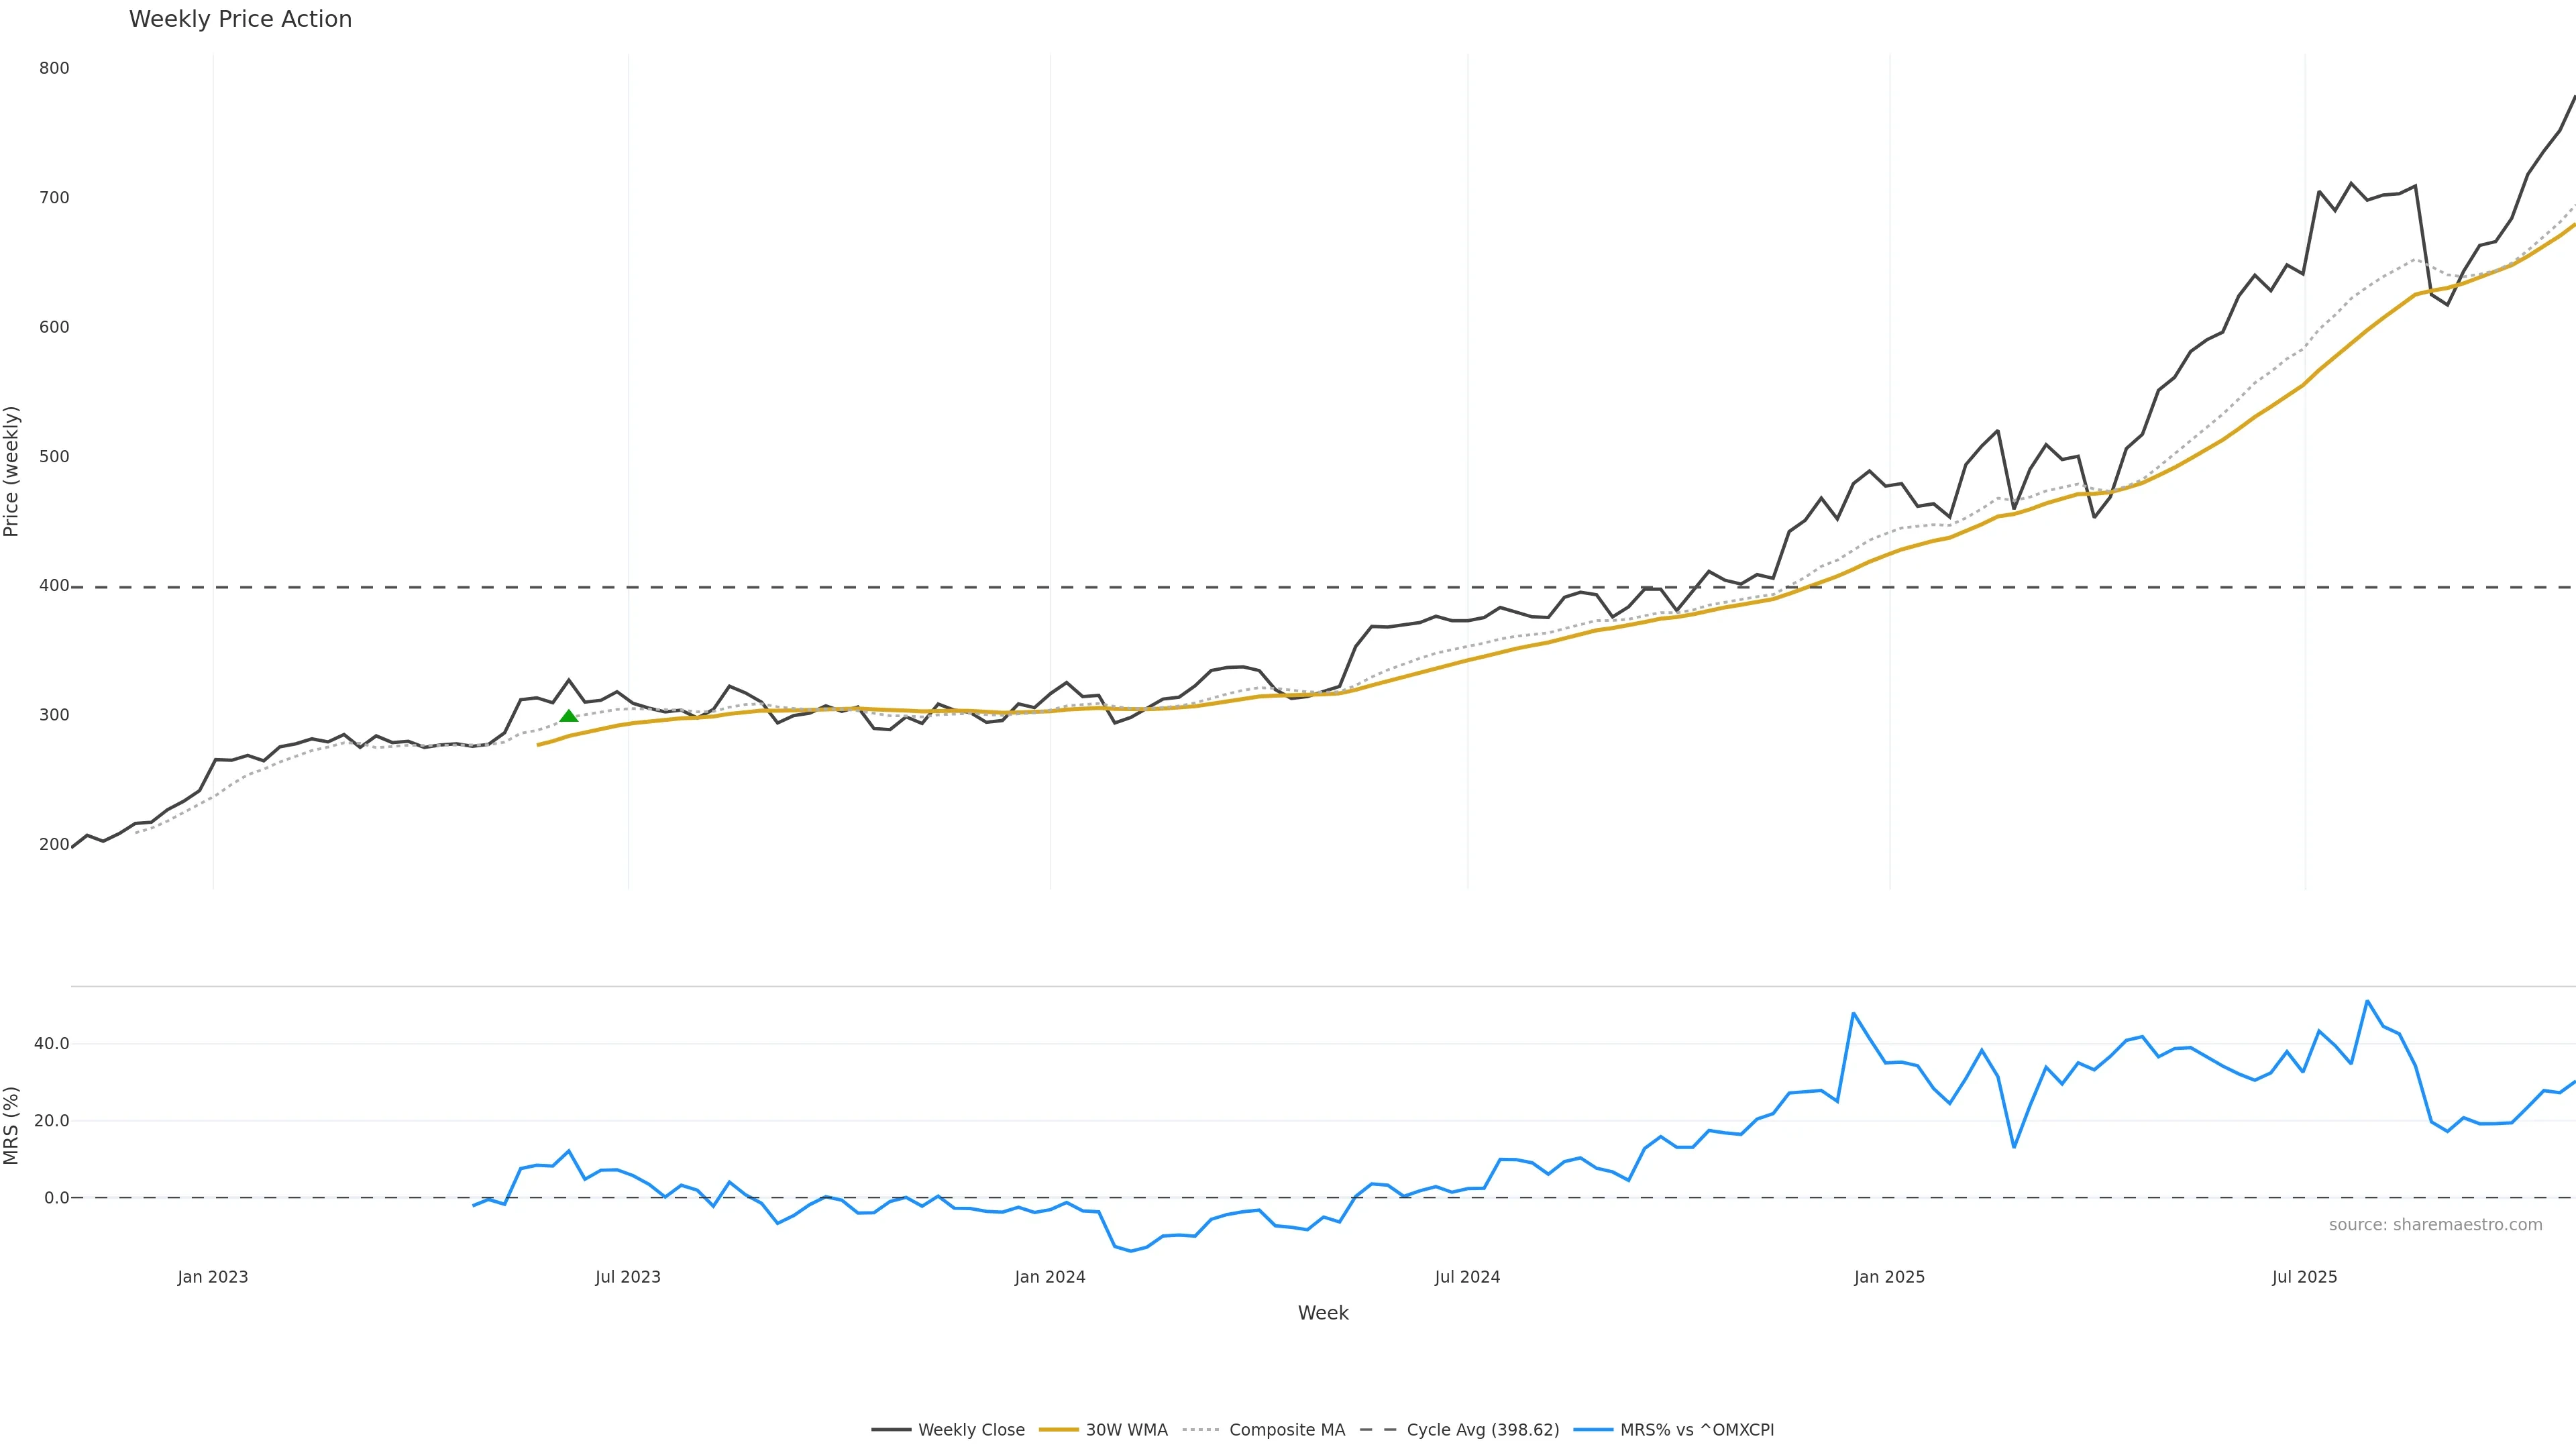This screenshot has width=2576, height=1449.
Task: Open the "source: sharemaestro.com" attribution text
Action: [x=2435, y=1225]
